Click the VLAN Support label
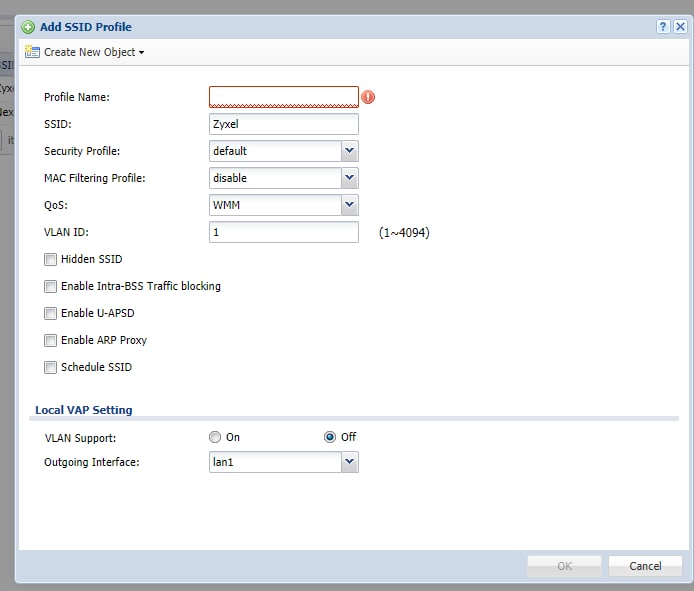Image resolution: width=694 pixels, height=591 pixels. pyautogui.click(x=80, y=438)
